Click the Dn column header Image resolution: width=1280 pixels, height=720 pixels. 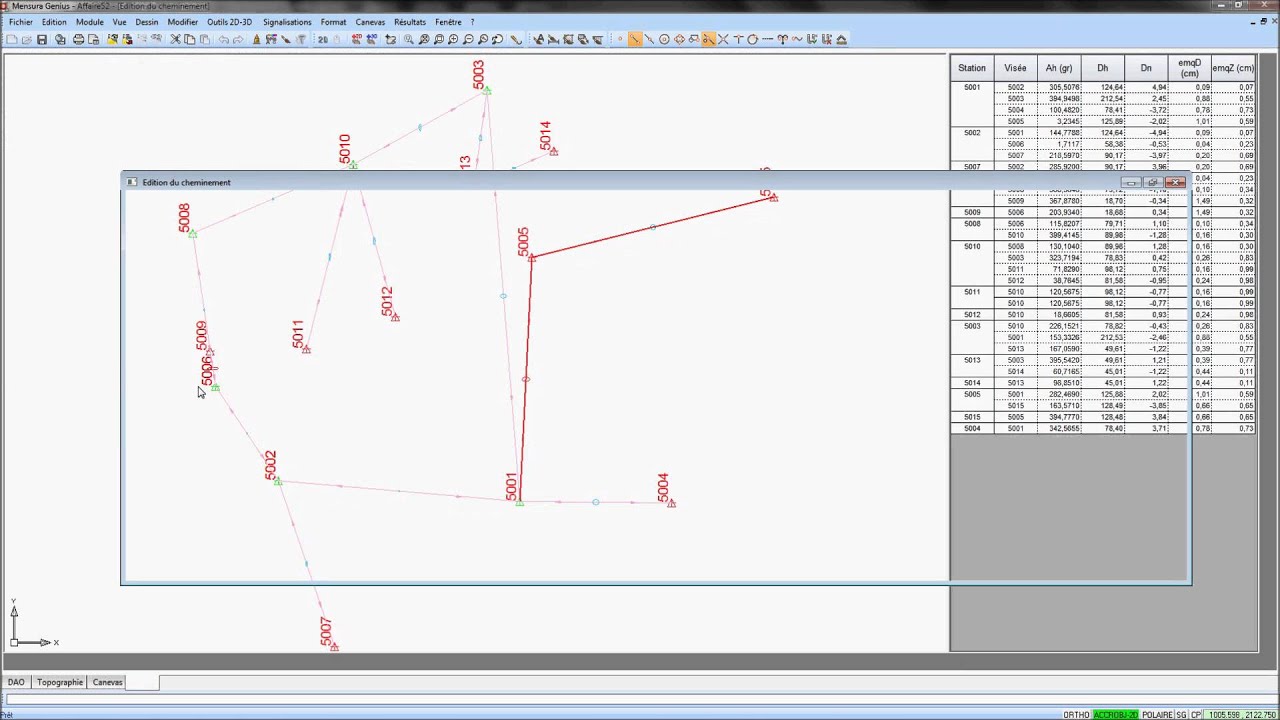[x=1146, y=68]
